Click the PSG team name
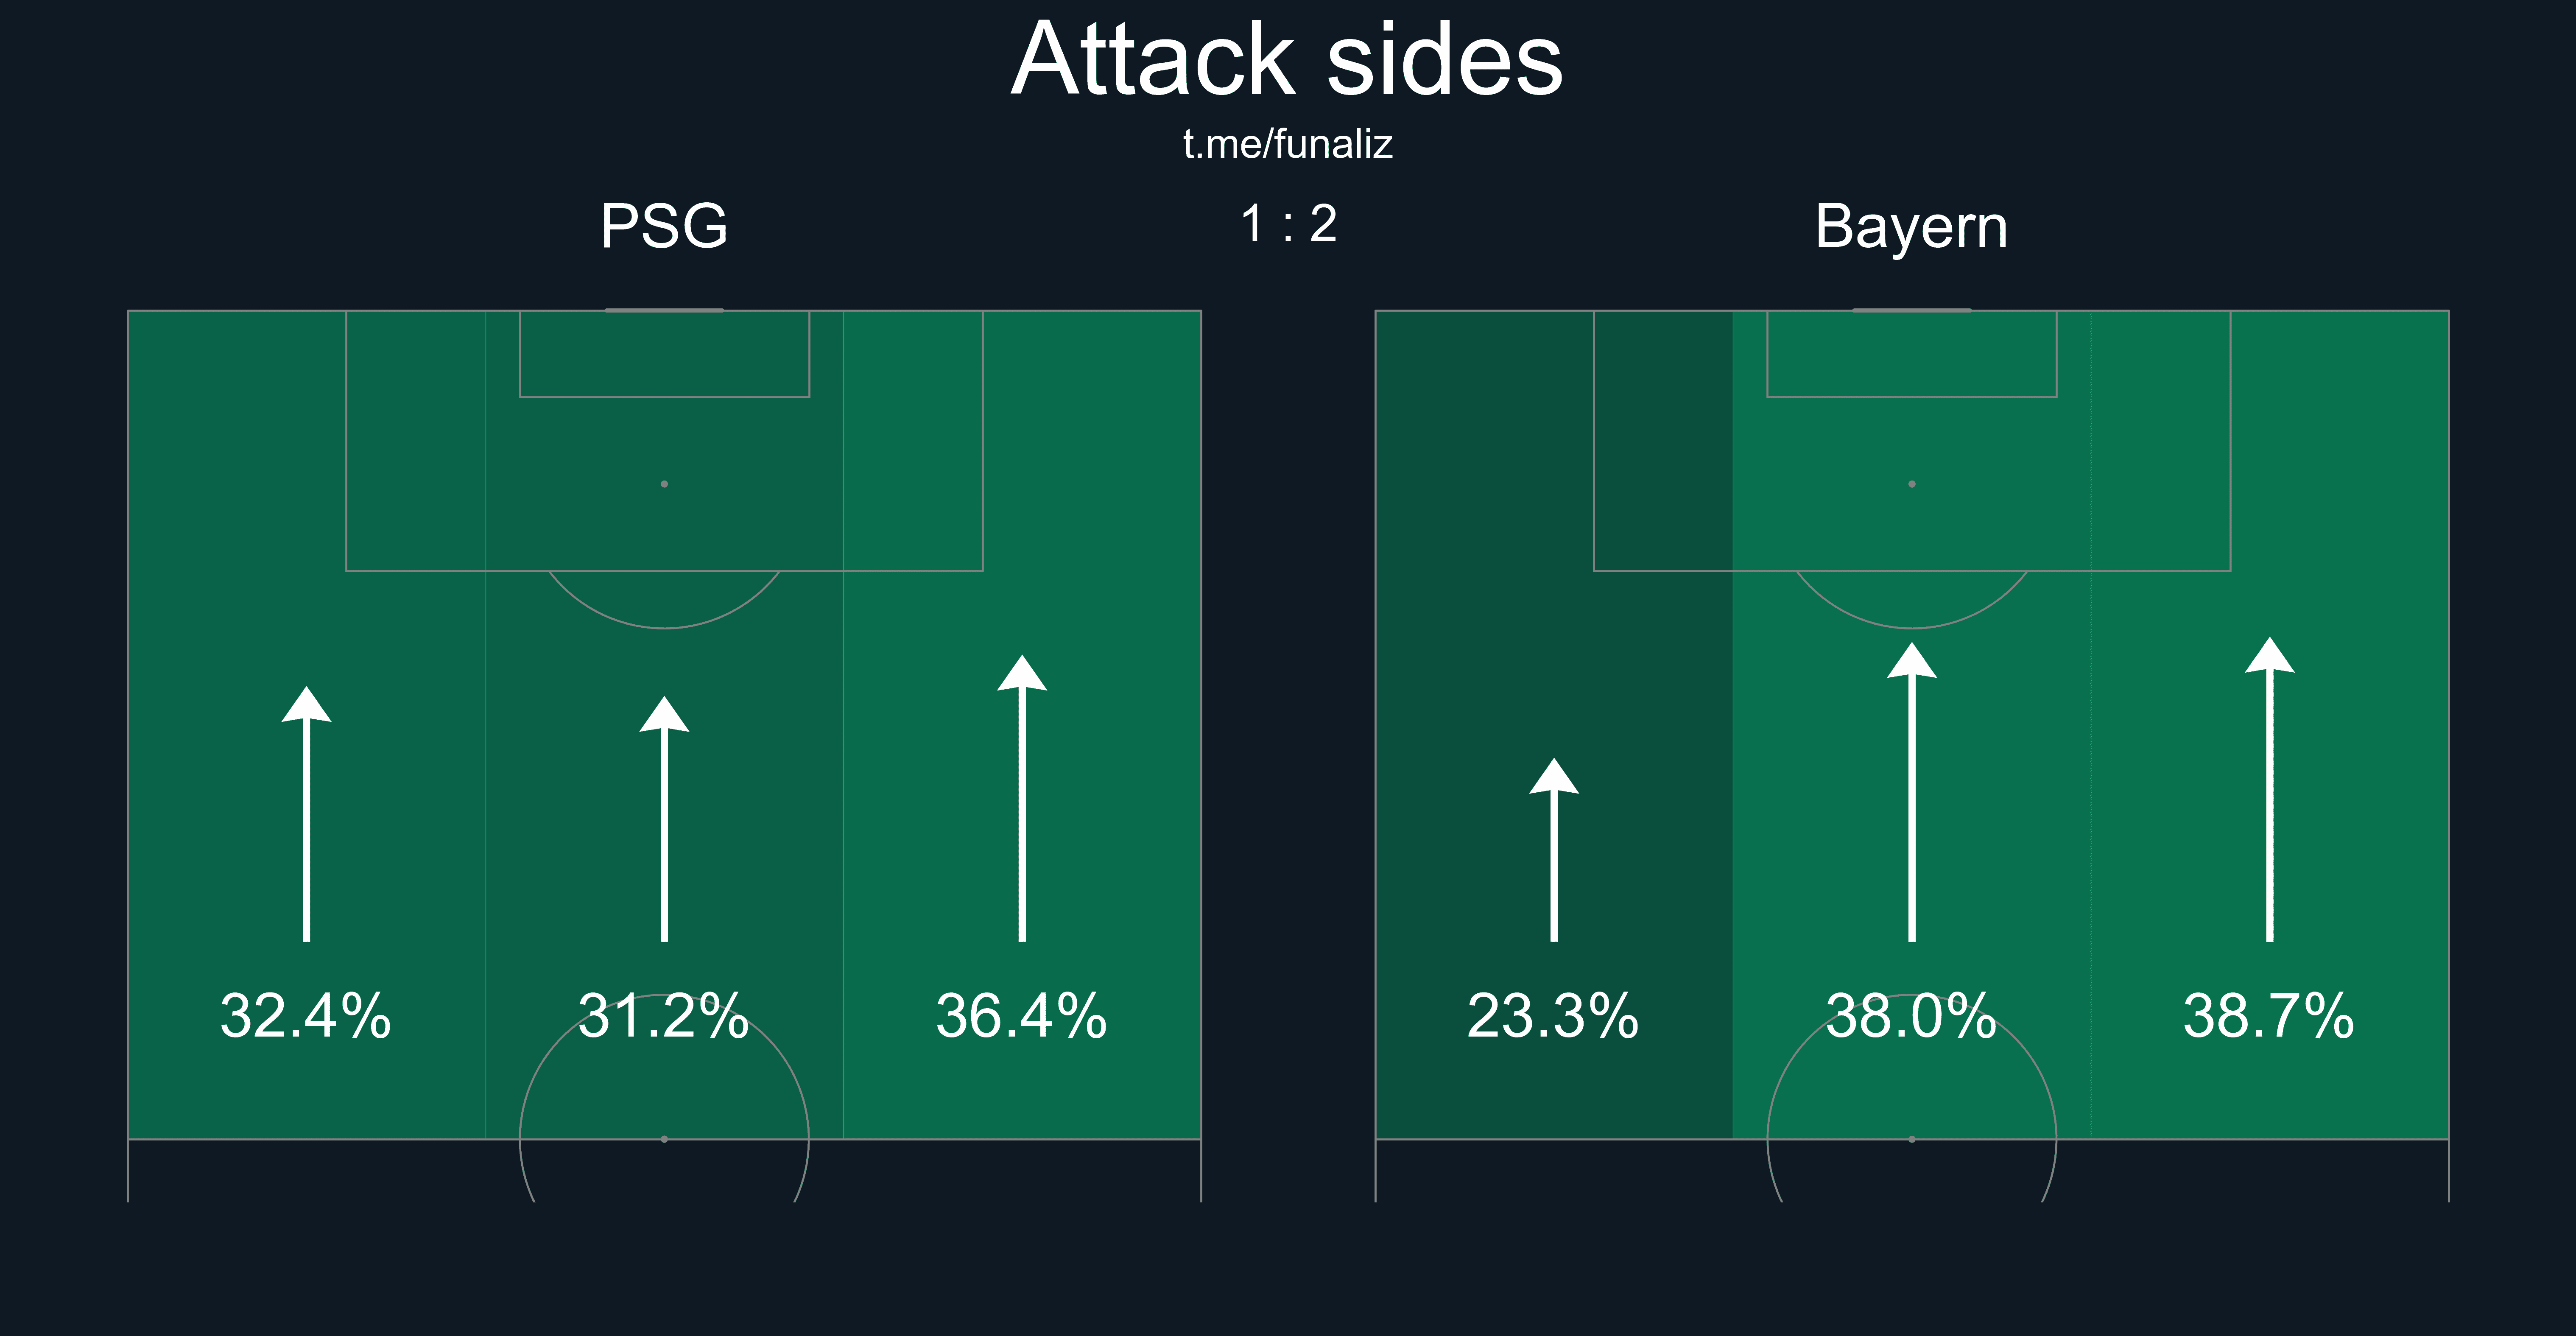 [664, 226]
